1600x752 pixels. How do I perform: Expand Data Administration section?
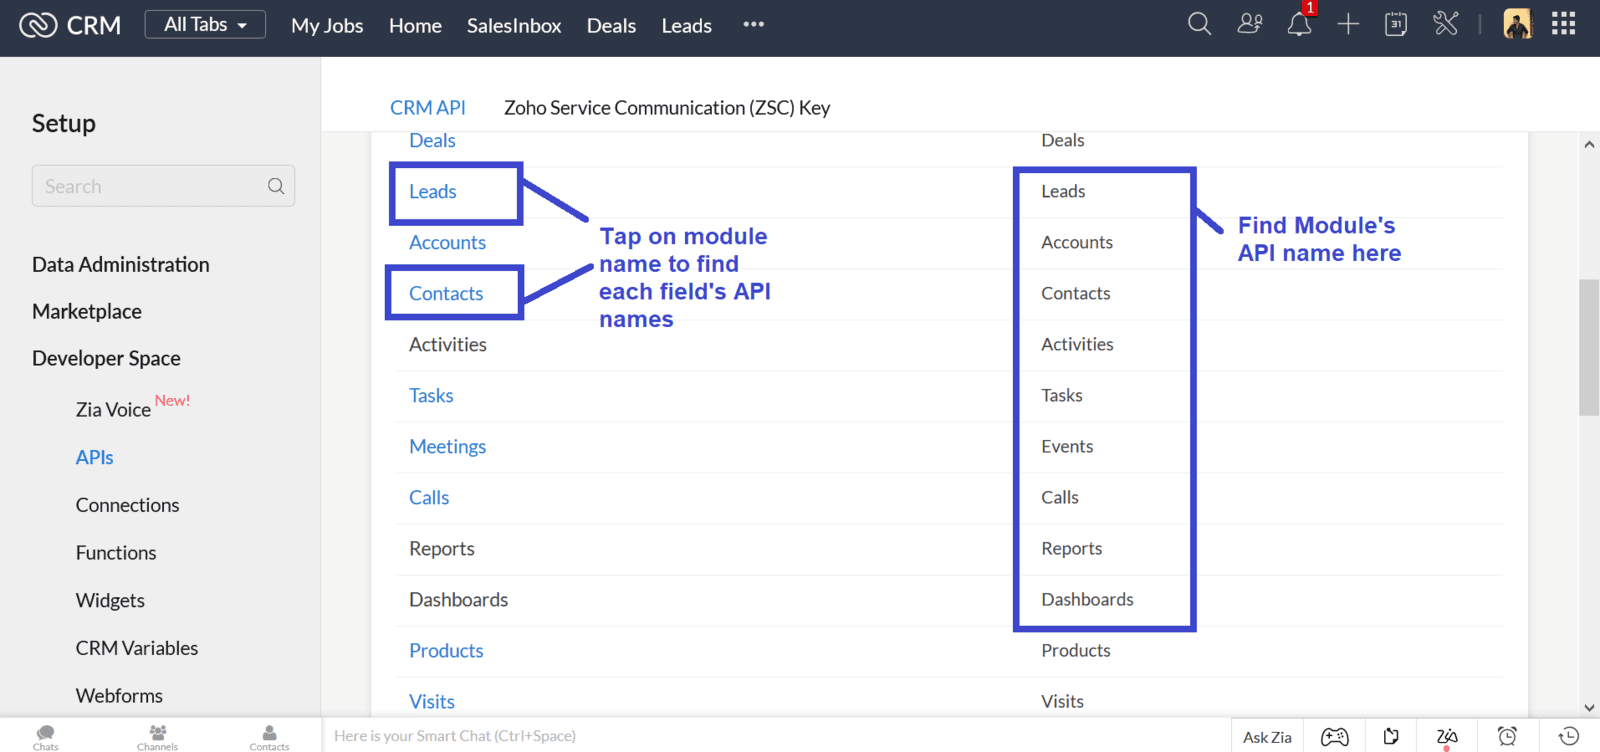(121, 265)
